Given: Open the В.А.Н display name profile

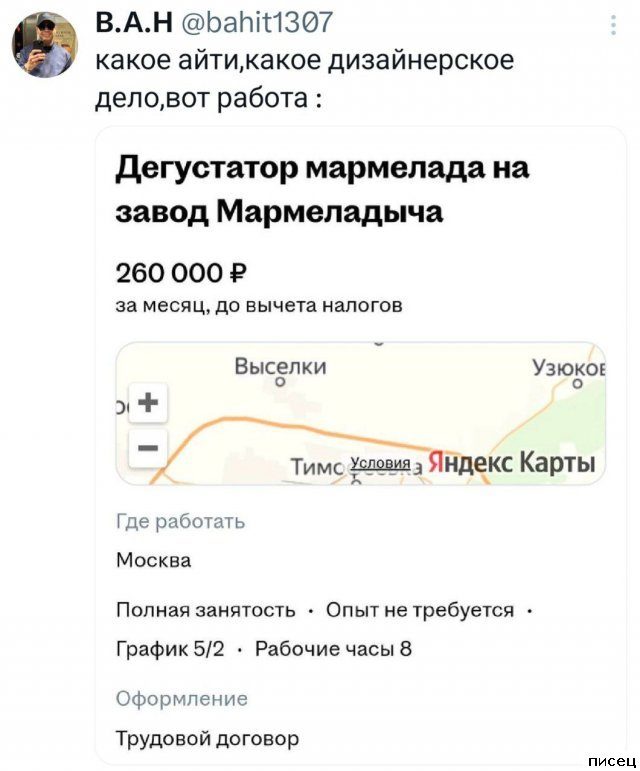Looking at the screenshot, I should coord(136,24).
